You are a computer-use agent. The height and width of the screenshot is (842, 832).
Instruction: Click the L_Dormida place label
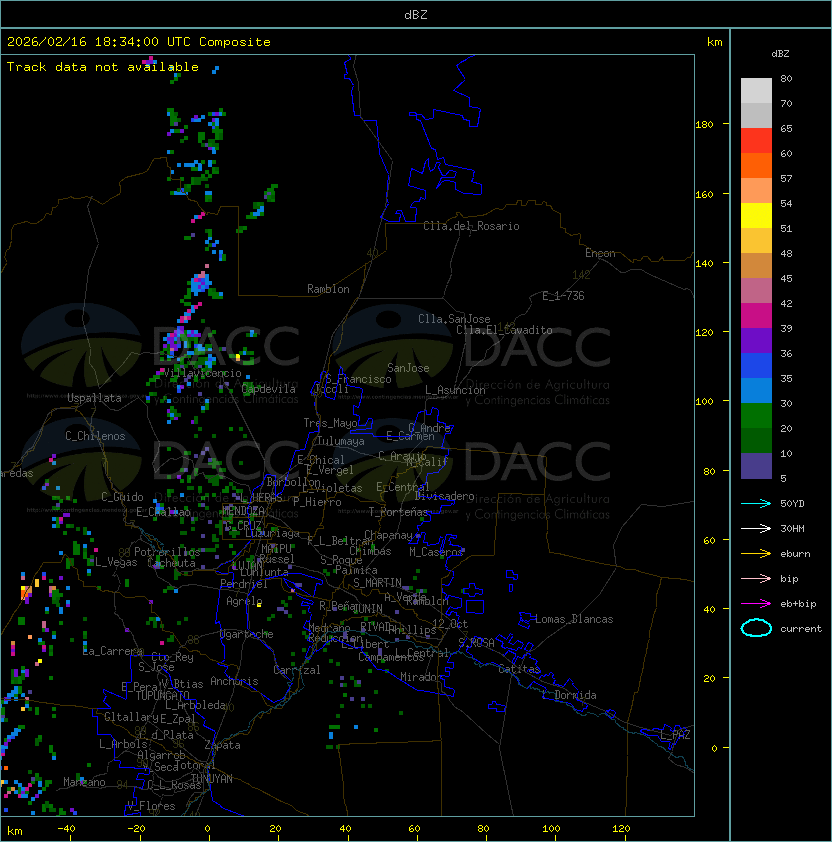[x=569, y=695]
